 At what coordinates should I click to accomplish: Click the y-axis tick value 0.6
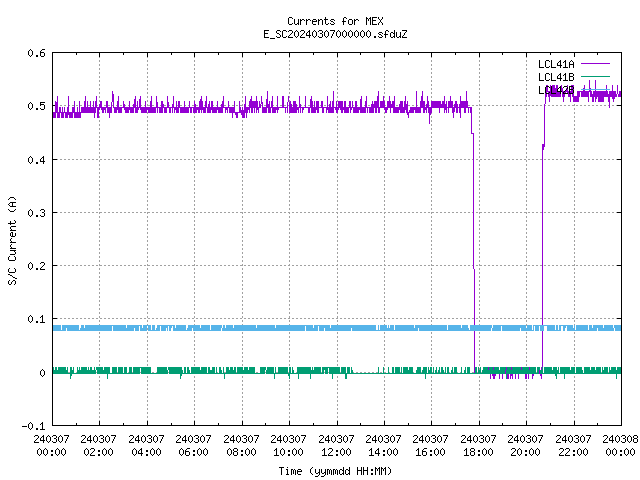pos(36,53)
